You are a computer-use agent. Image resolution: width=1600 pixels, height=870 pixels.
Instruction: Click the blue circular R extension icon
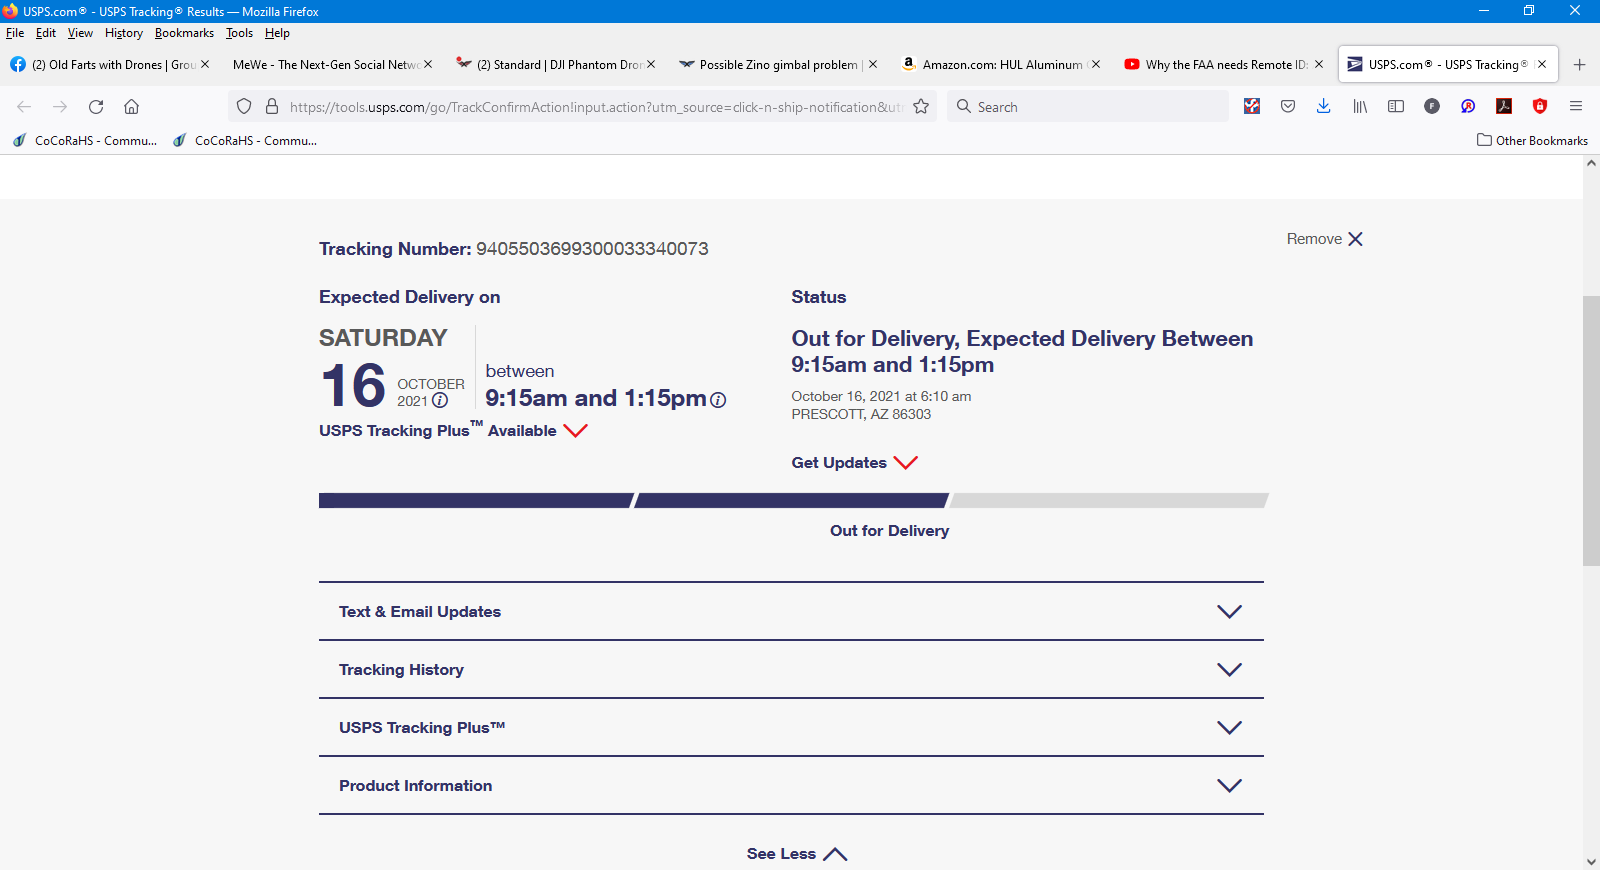(1468, 106)
